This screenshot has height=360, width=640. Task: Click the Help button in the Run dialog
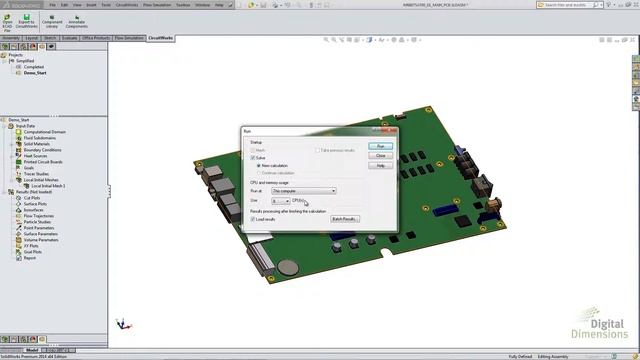click(380, 166)
